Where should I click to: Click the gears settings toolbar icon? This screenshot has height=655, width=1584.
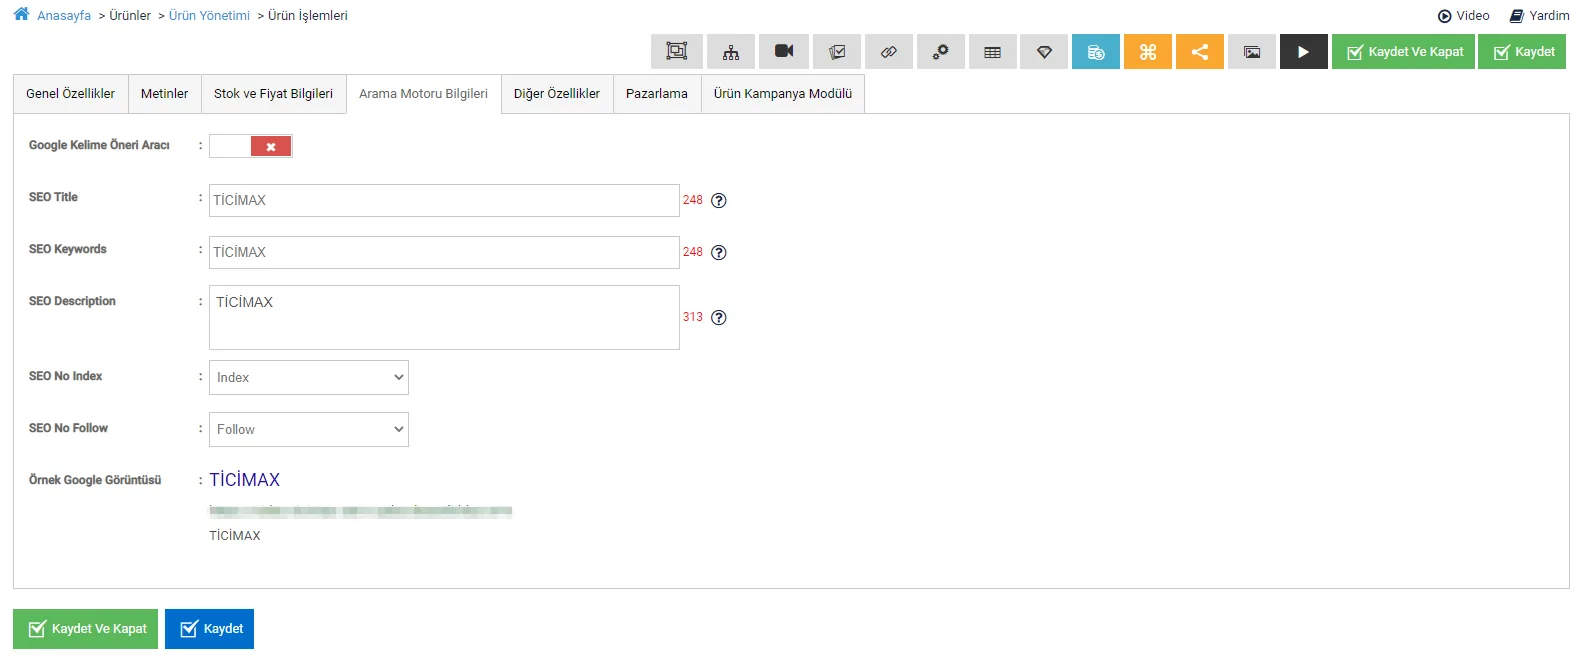coord(941,52)
